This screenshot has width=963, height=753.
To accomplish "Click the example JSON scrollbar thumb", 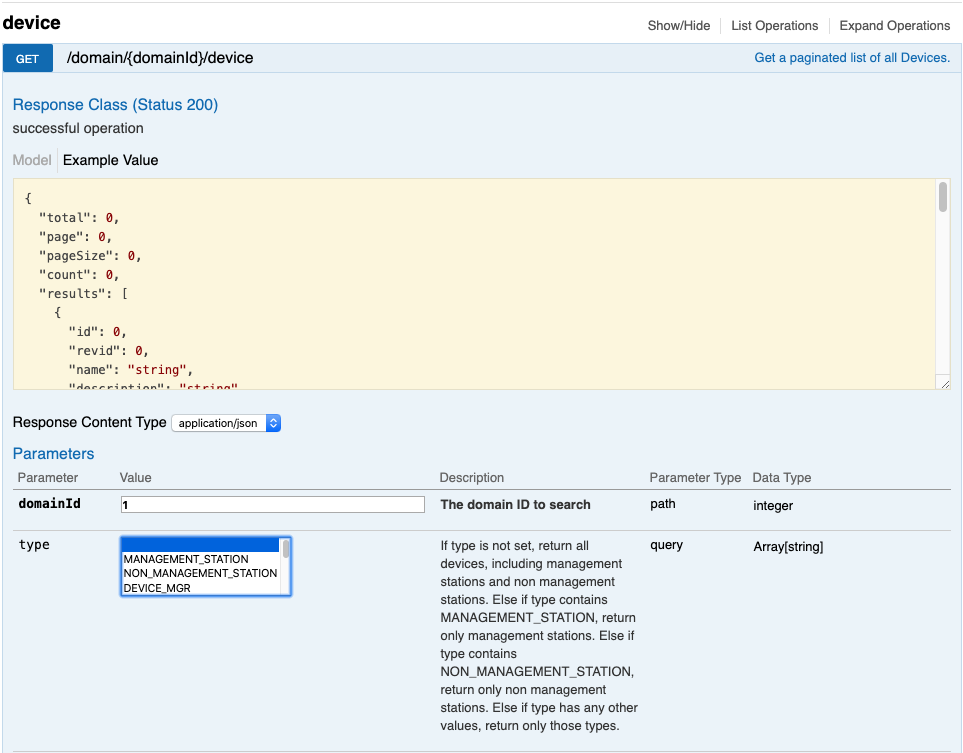I will pyautogui.click(x=943, y=197).
